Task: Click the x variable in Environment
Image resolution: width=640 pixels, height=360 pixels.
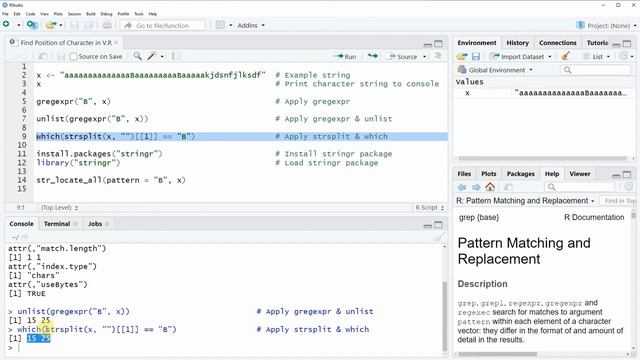Action: [x=544, y=93]
